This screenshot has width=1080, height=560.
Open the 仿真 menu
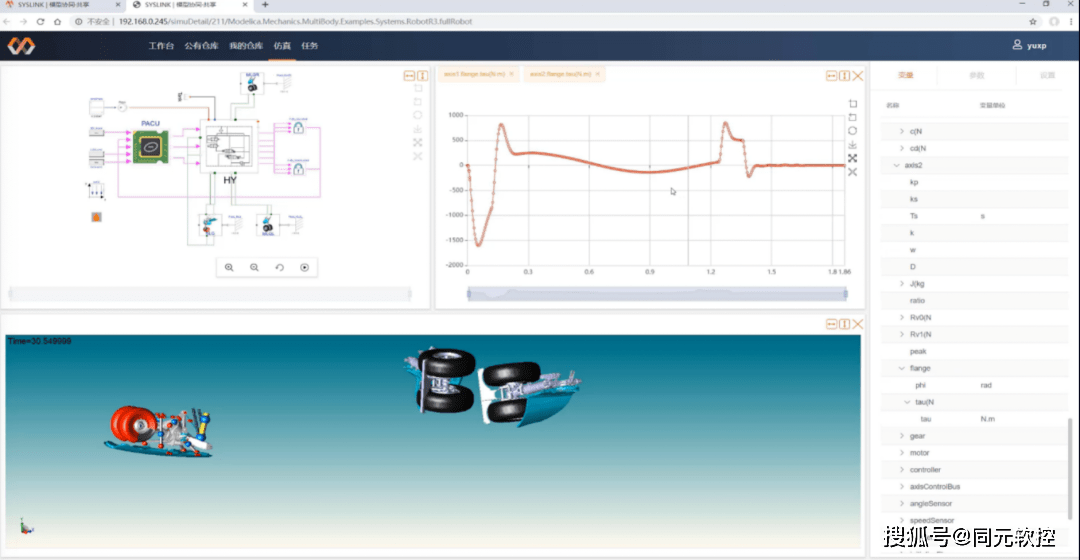tap(282, 46)
